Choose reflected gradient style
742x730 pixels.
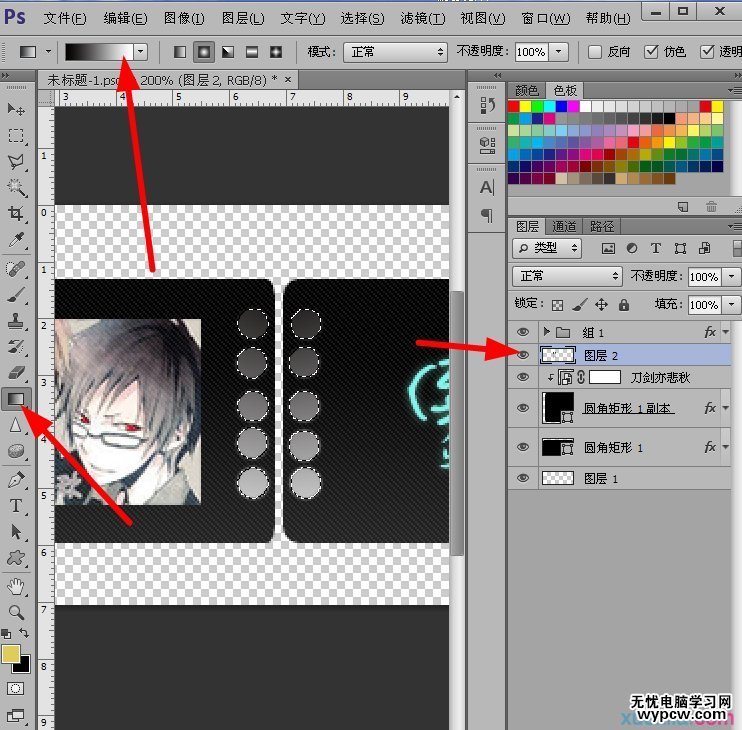(252, 52)
